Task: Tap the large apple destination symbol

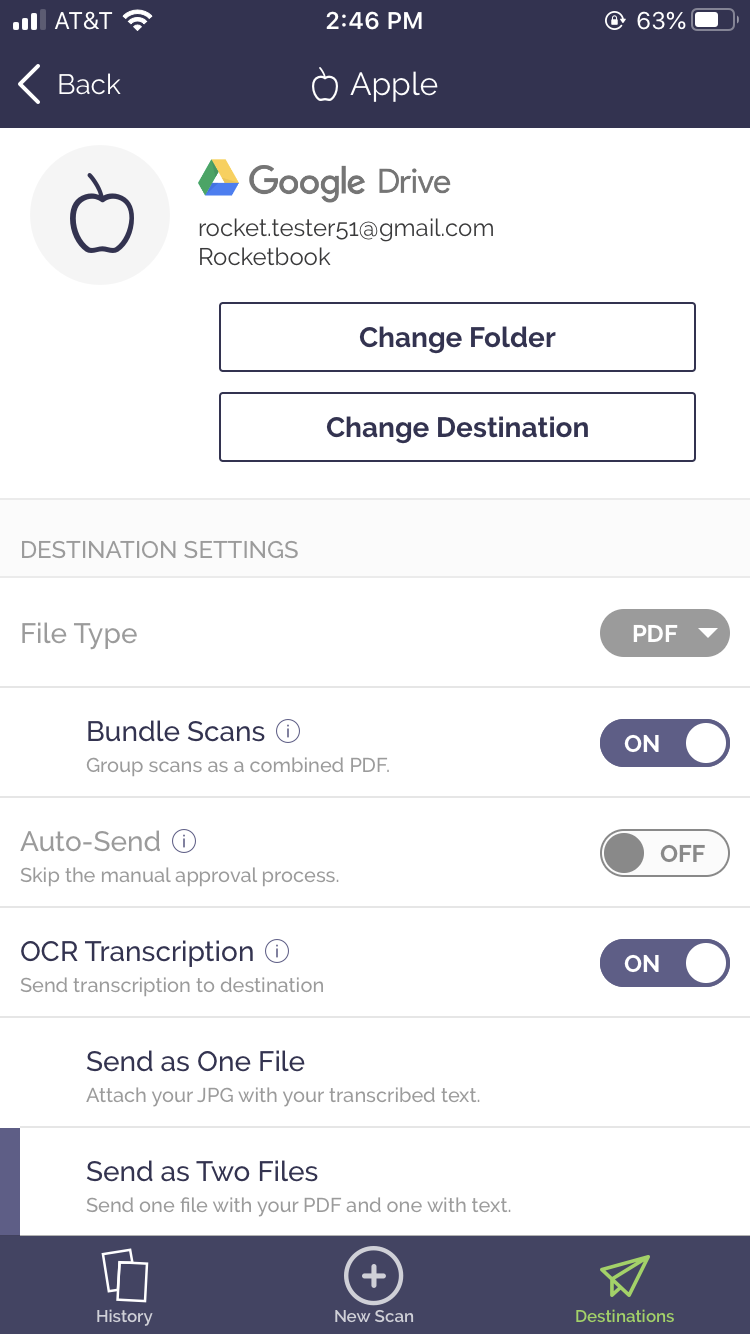Action: [x=101, y=215]
